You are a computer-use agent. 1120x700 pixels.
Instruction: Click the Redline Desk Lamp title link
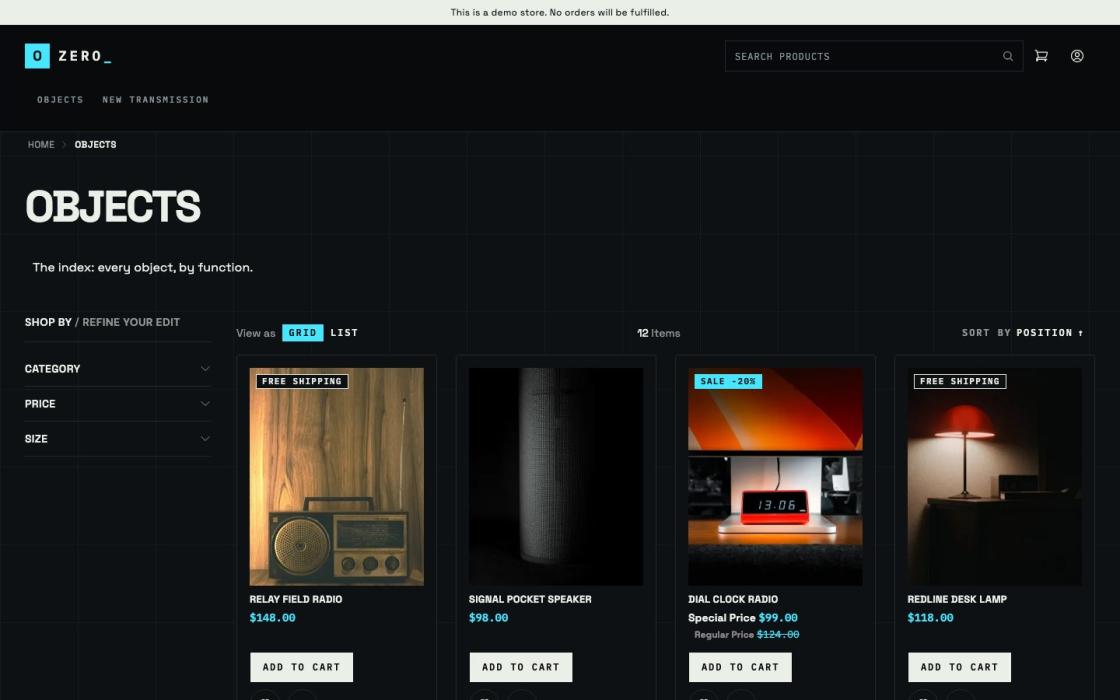point(957,599)
